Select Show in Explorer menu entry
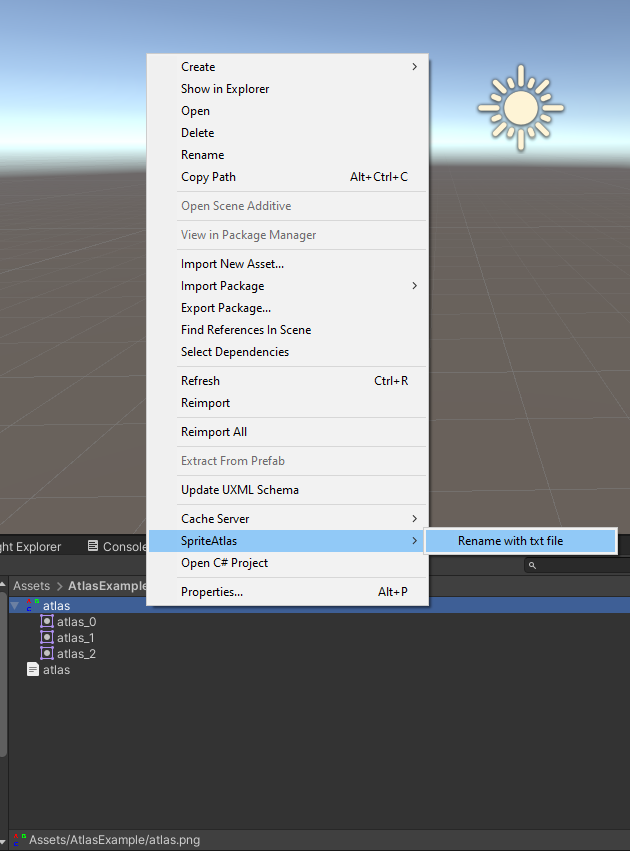Image resolution: width=630 pixels, height=851 pixels. pyautogui.click(x=288, y=89)
